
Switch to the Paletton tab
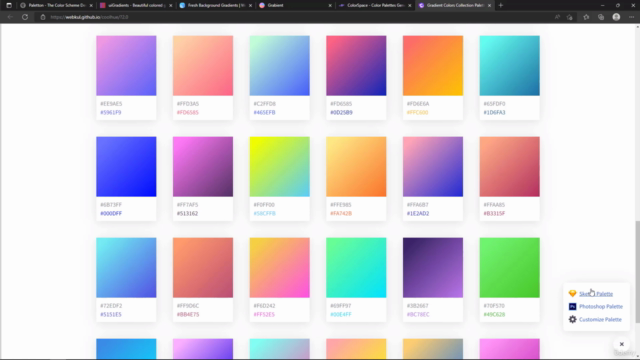[x=56, y=5]
